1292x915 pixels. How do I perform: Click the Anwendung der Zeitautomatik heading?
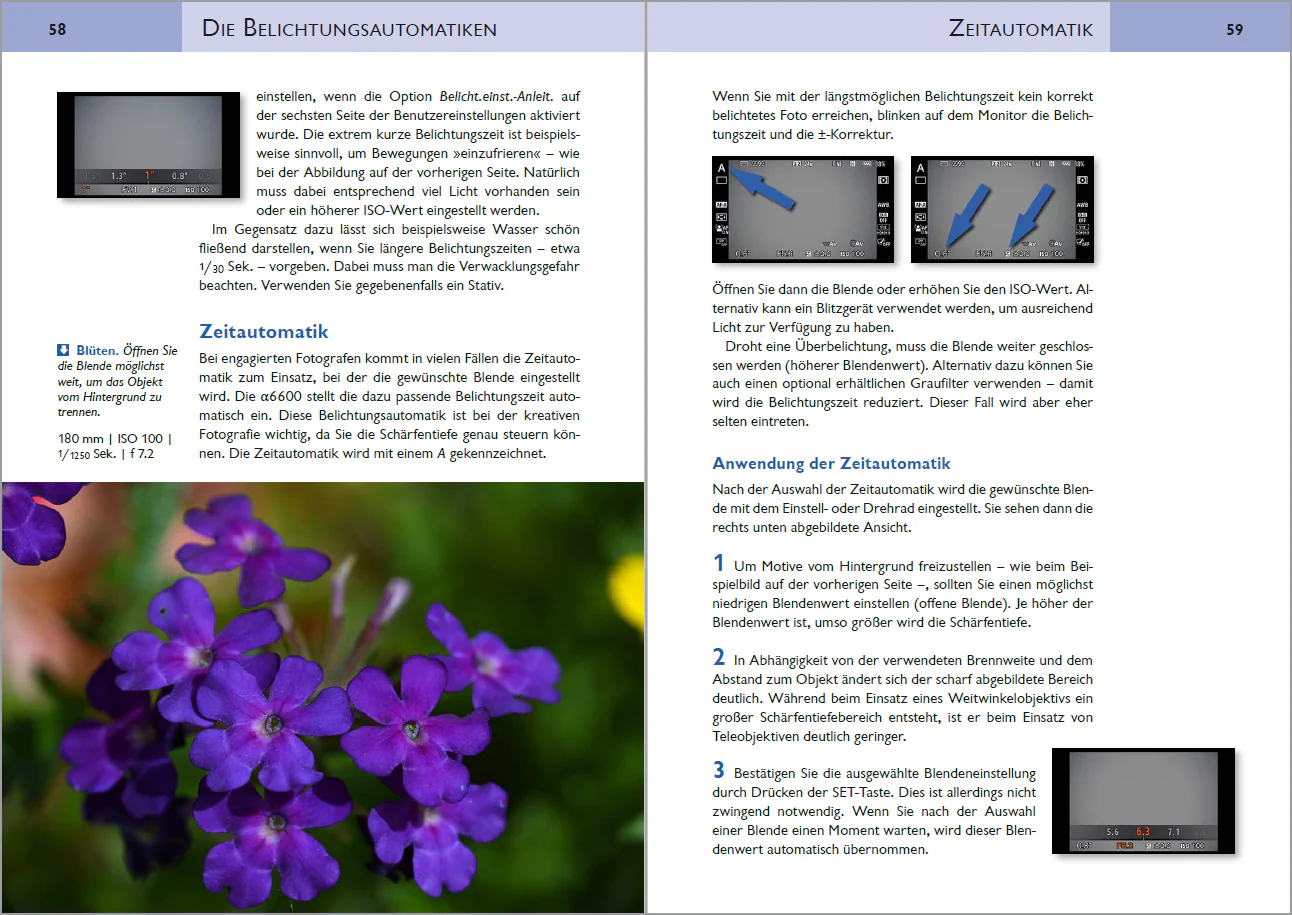[x=831, y=464]
